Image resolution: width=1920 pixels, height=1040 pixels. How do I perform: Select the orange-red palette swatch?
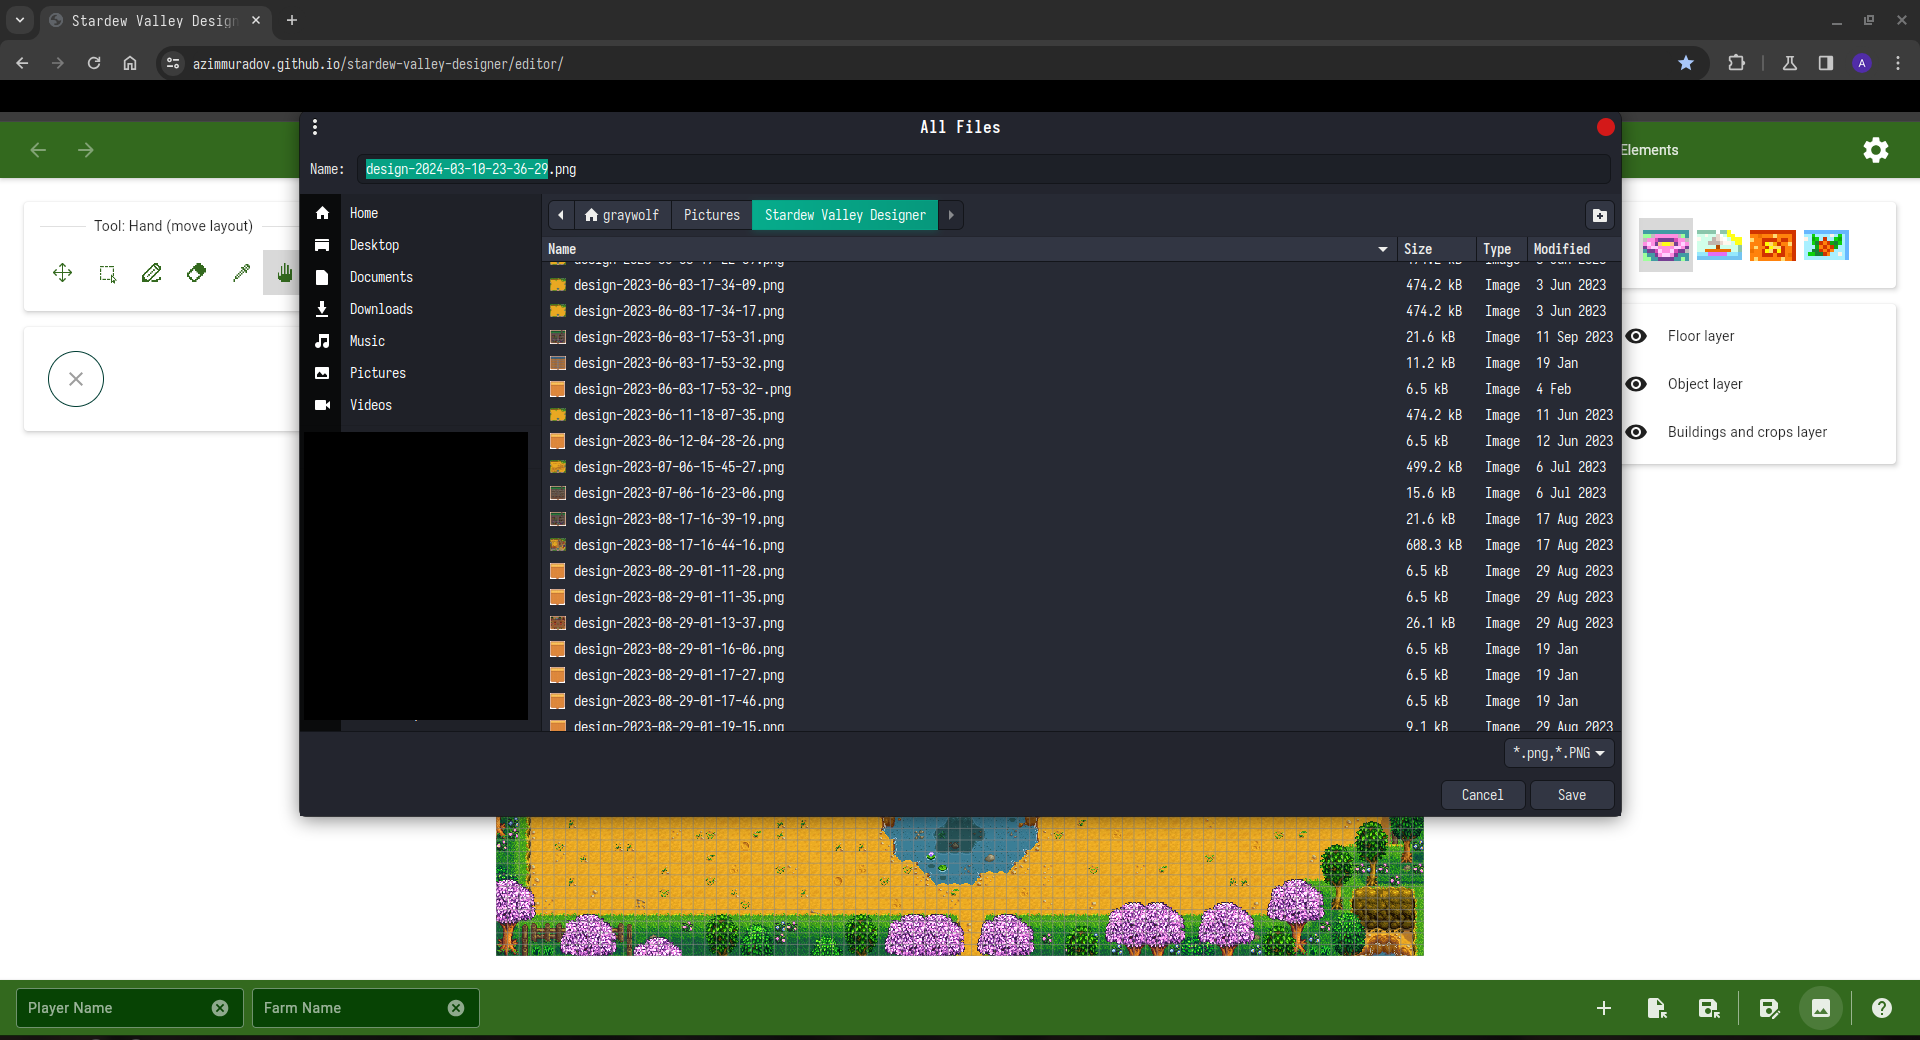pyautogui.click(x=1773, y=245)
